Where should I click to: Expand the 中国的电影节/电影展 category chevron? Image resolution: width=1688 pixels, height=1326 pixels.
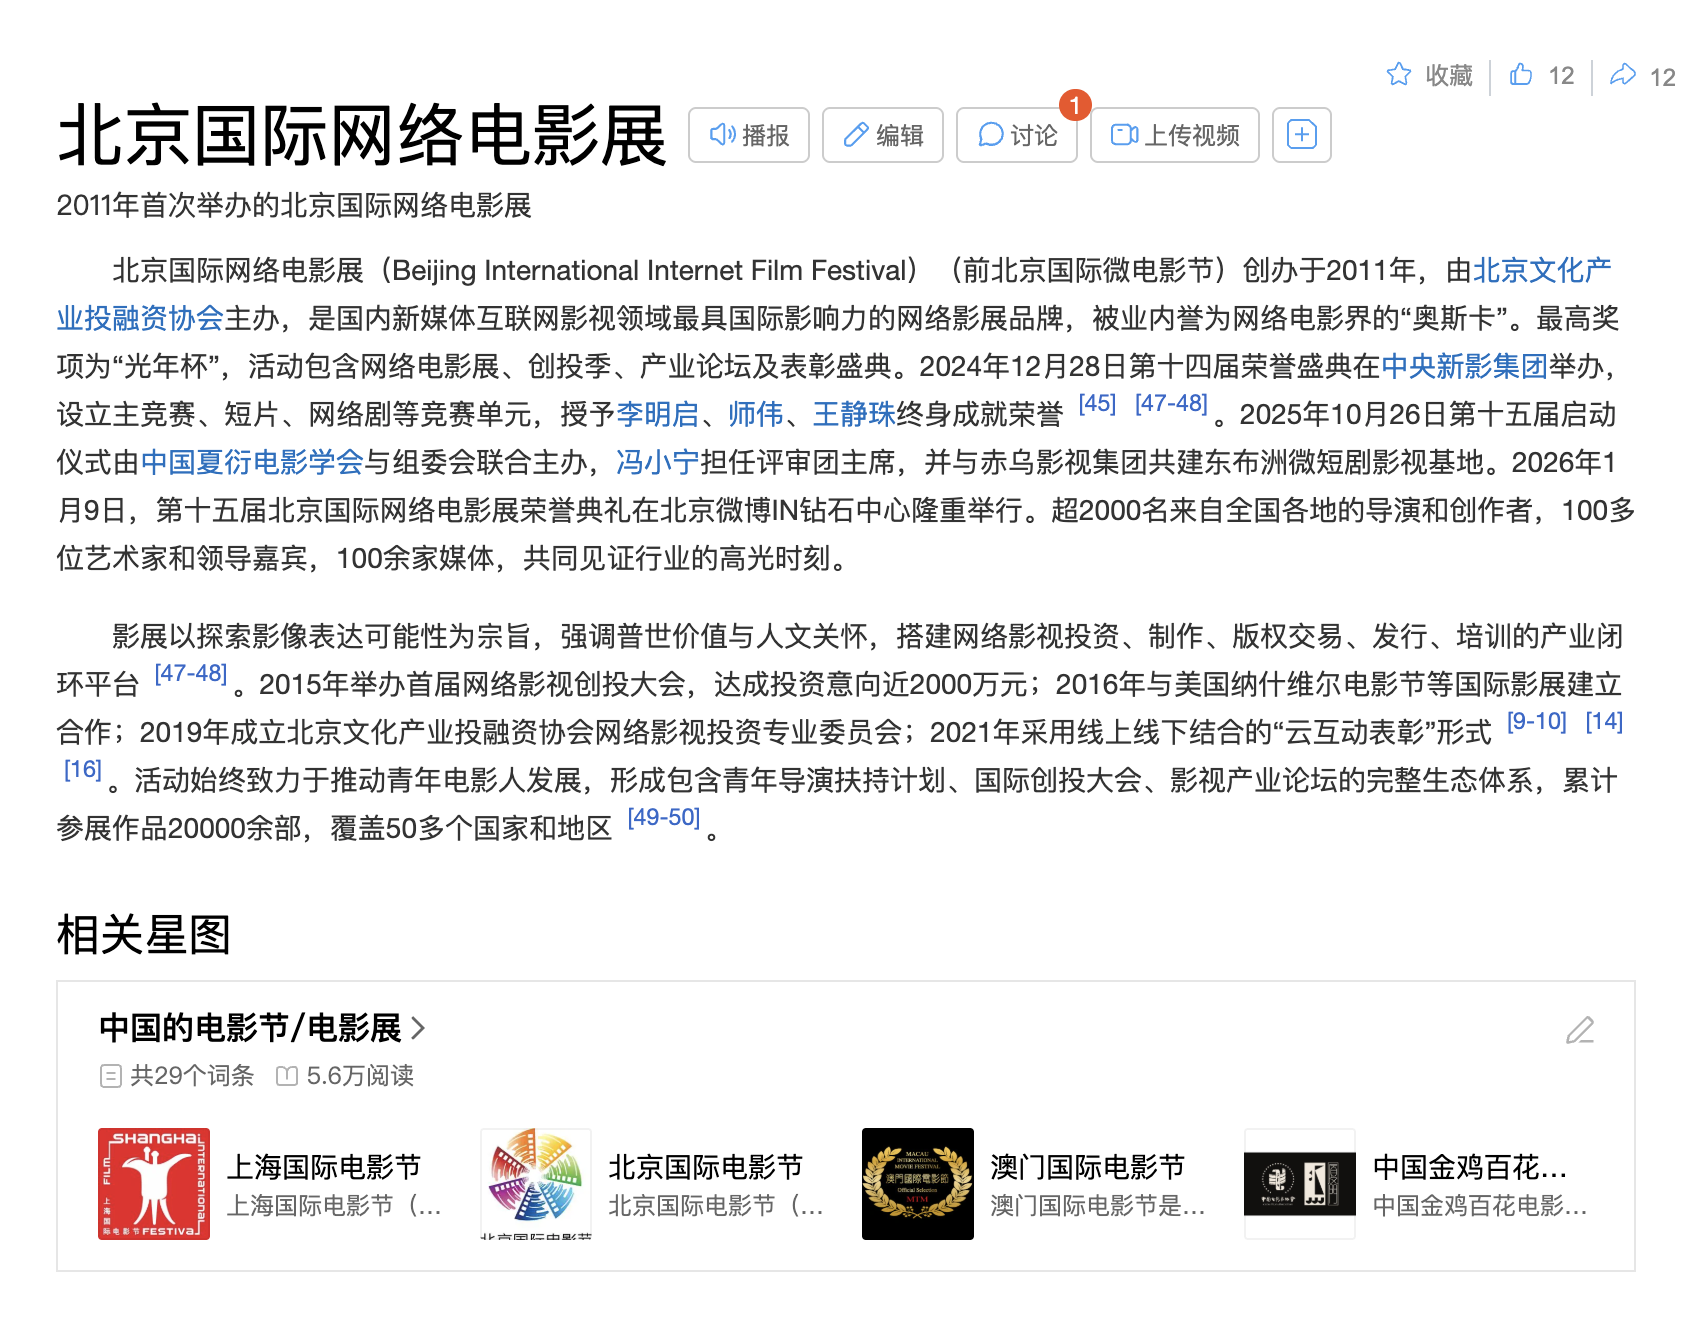pyautogui.click(x=419, y=1028)
